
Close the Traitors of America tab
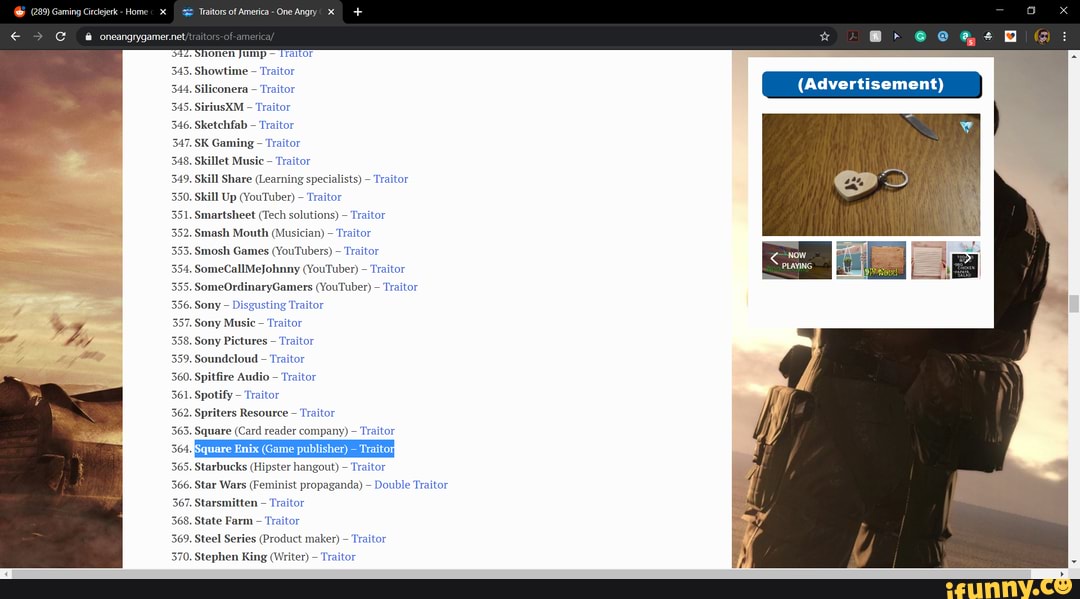point(331,12)
